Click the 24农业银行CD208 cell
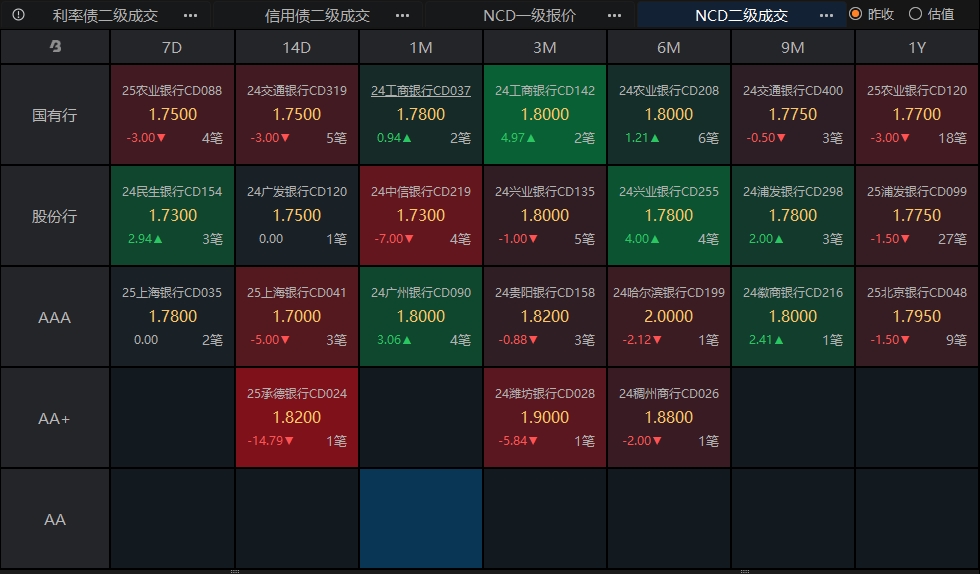Image resolution: width=980 pixels, height=574 pixels. [x=669, y=115]
